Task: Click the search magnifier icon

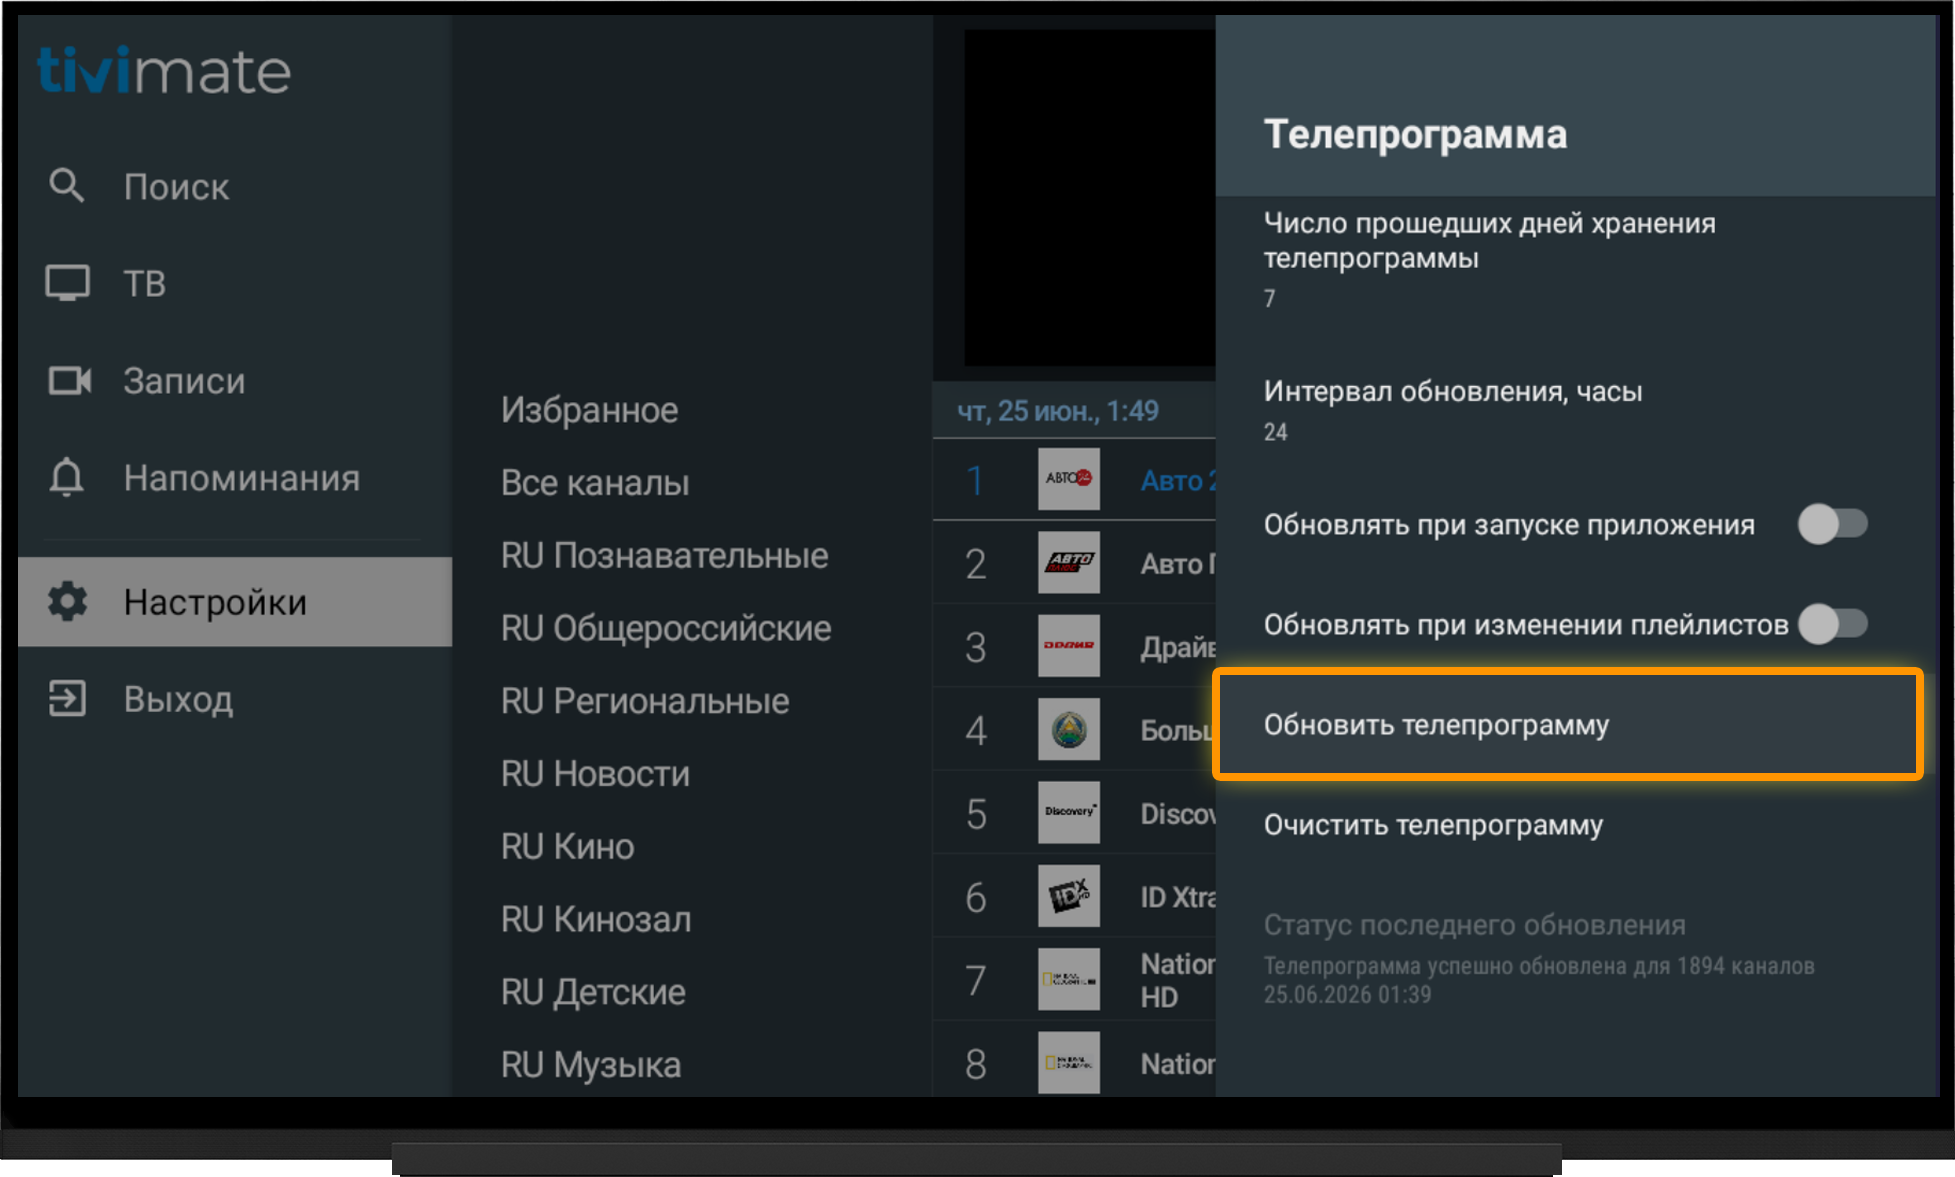Action: click(66, 185)
